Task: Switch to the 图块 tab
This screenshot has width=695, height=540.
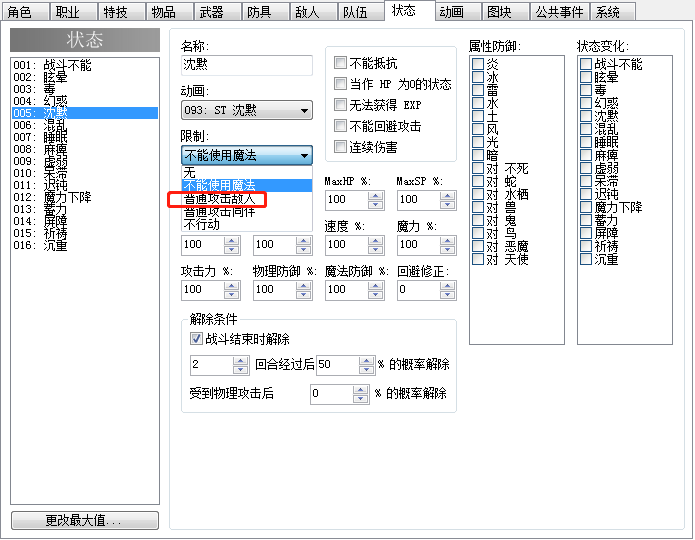Action: 504,12
